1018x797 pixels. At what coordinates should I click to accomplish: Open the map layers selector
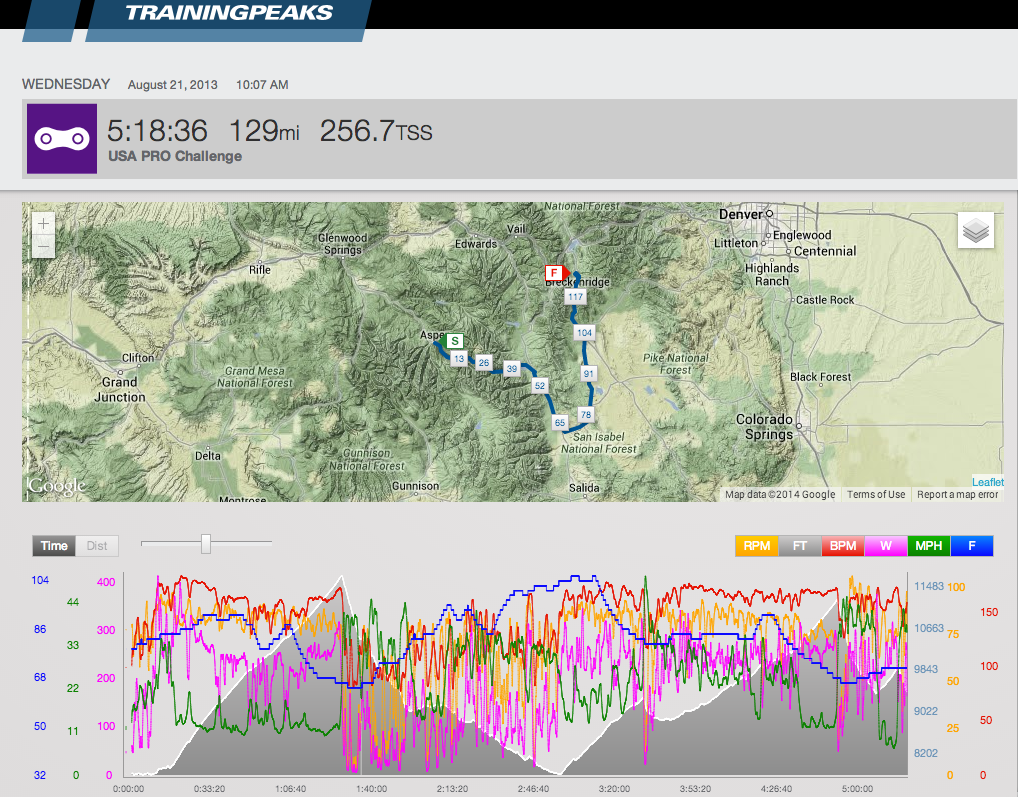click(x=976, y=230)
